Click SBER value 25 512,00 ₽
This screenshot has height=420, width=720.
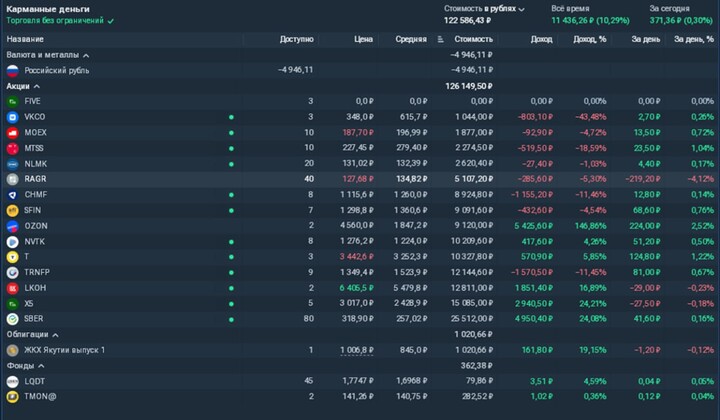[472, 319]
